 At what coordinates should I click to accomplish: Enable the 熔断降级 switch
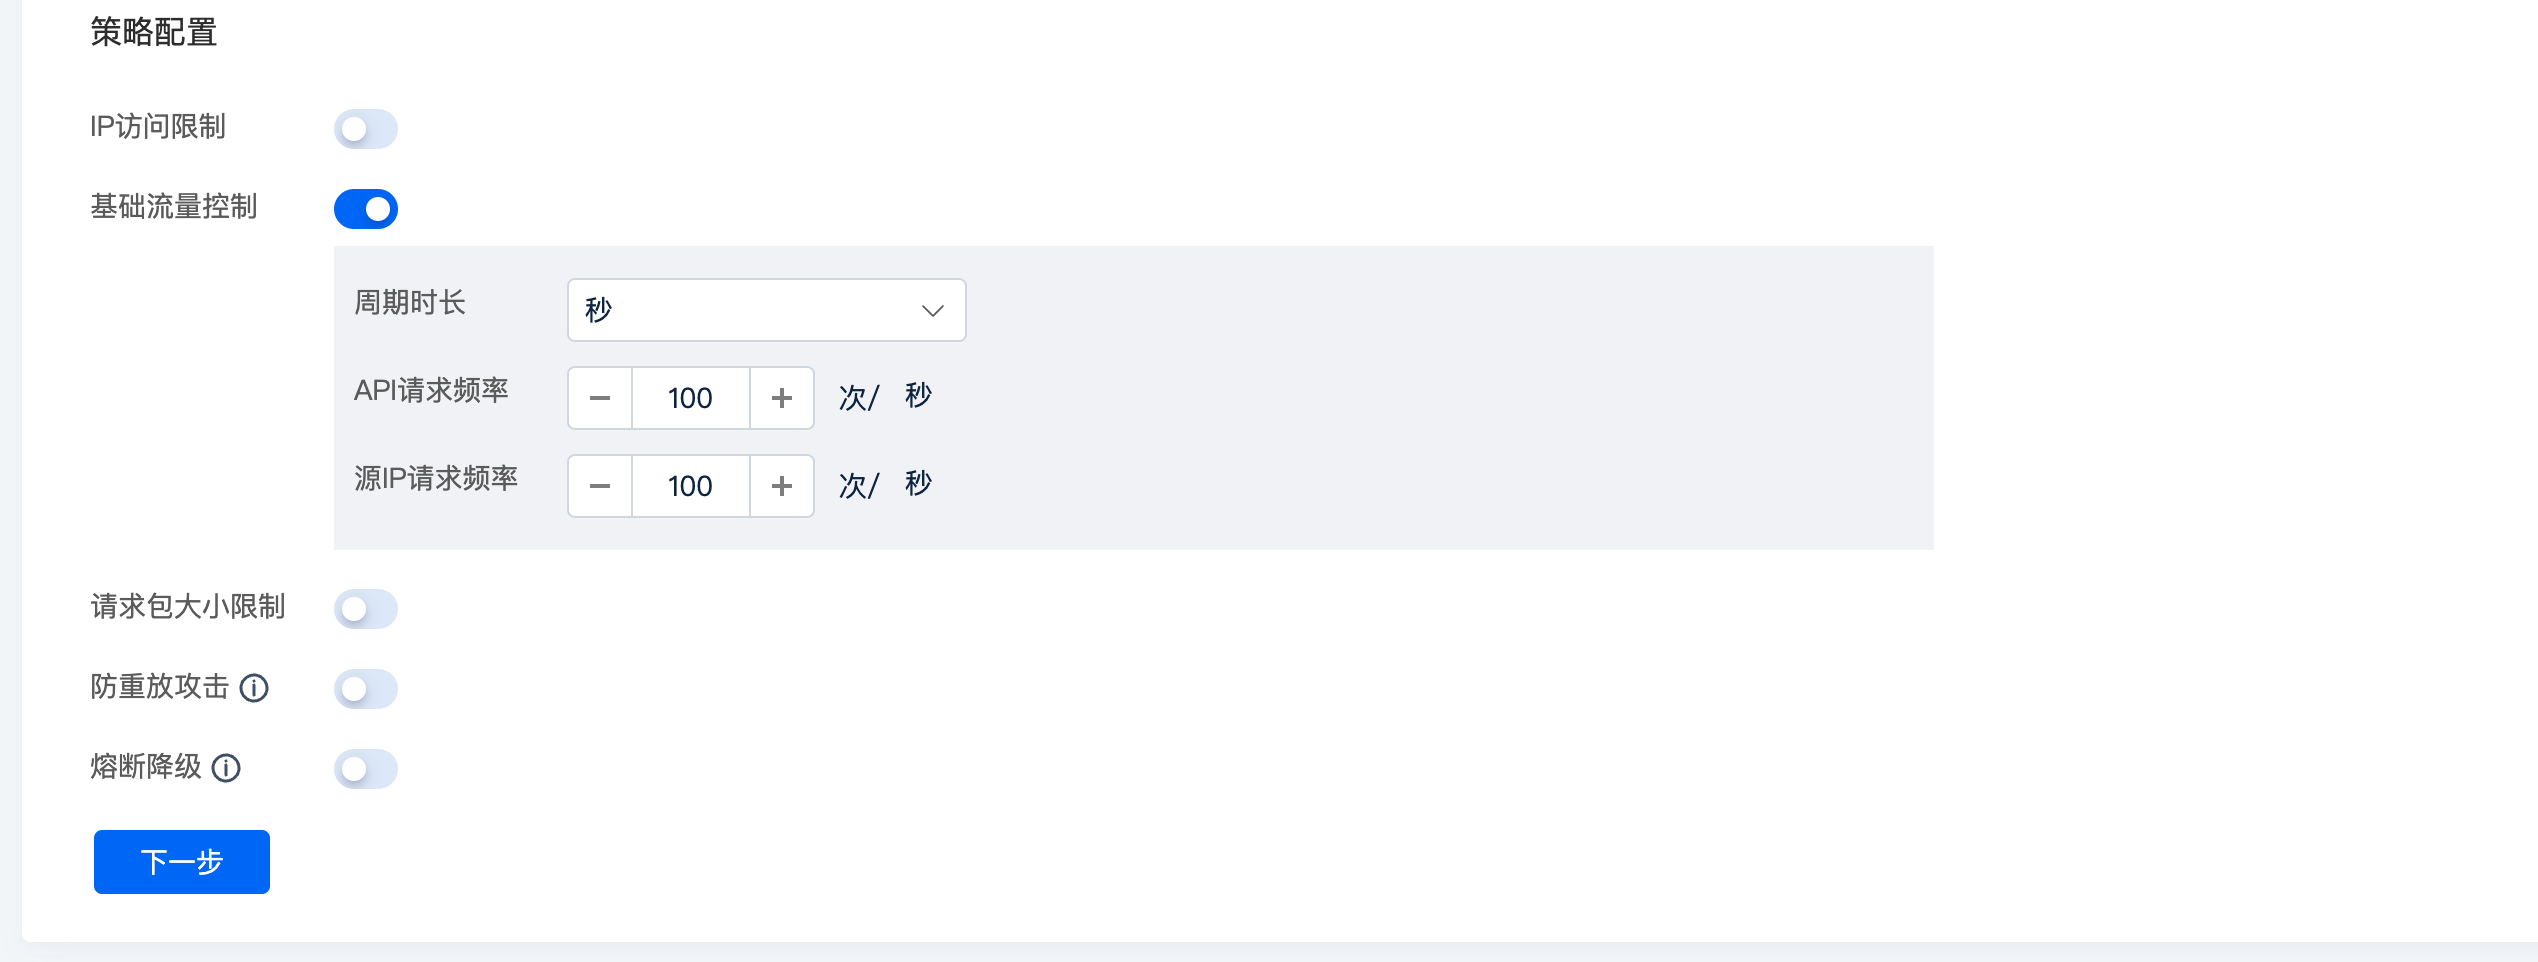coord(366,769)
